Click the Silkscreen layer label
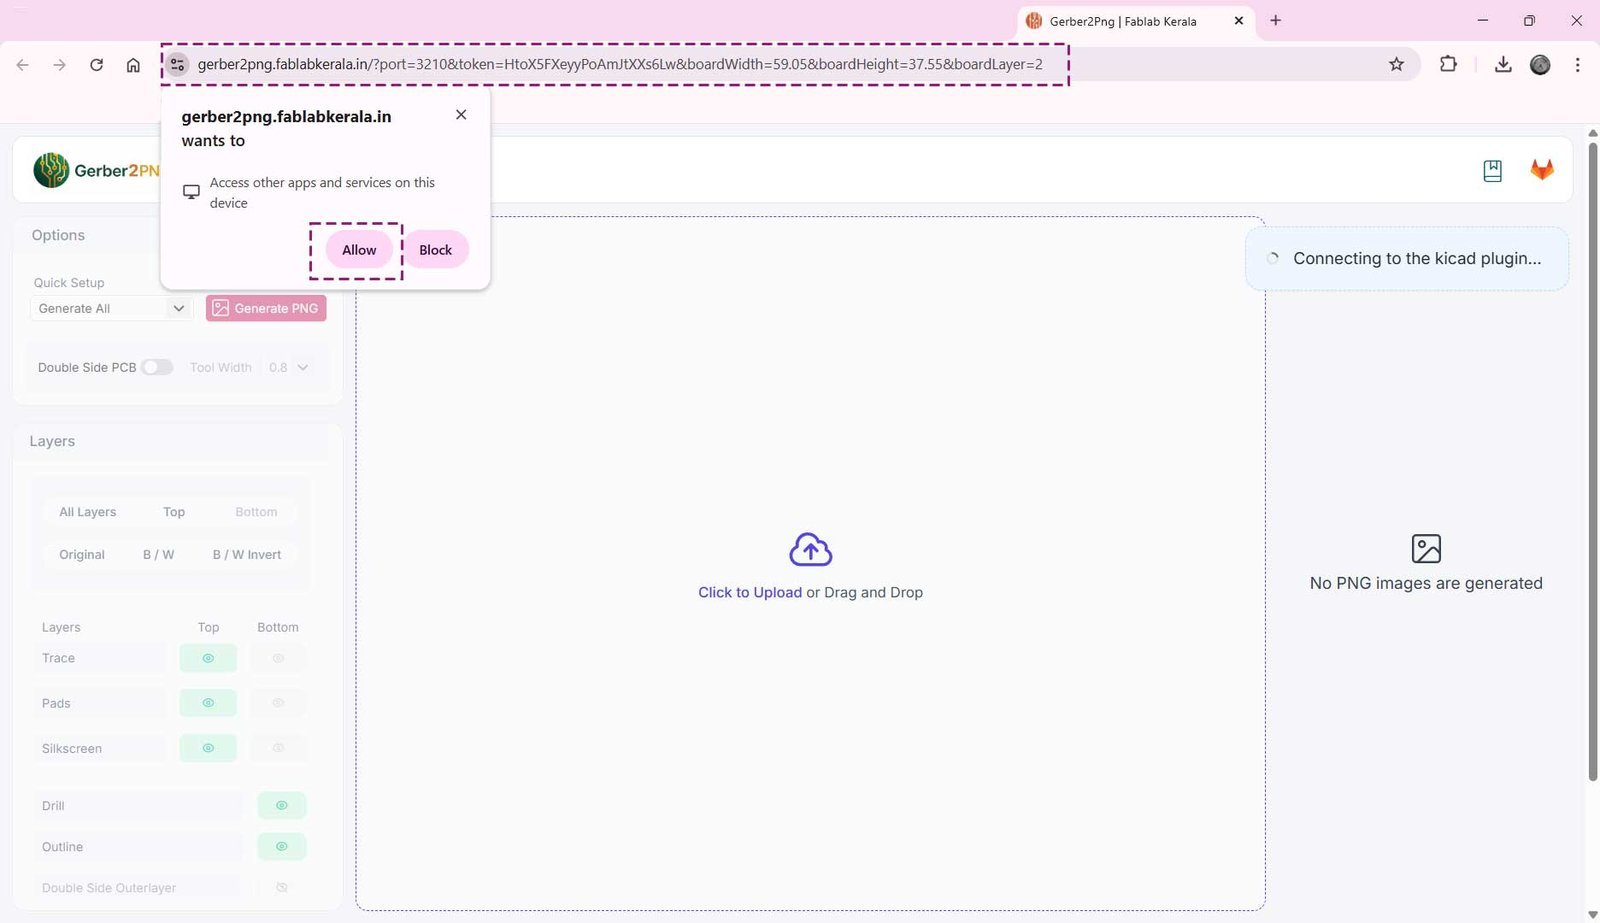This screenshot has width=1600, height=923. (x=72, y=748)
